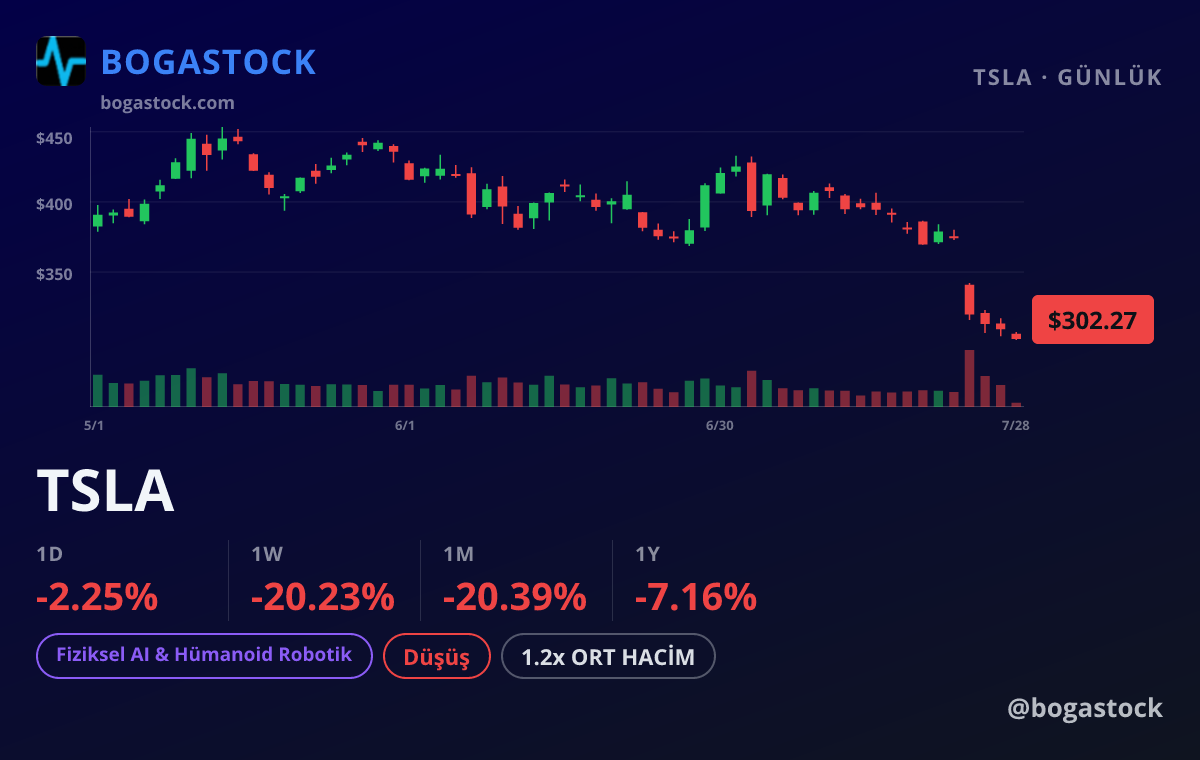The height and width of the screenshot is (760, 1200).
Task: Click the $450 price axis label
Action: pyautogui.click(x=54, y=138)
